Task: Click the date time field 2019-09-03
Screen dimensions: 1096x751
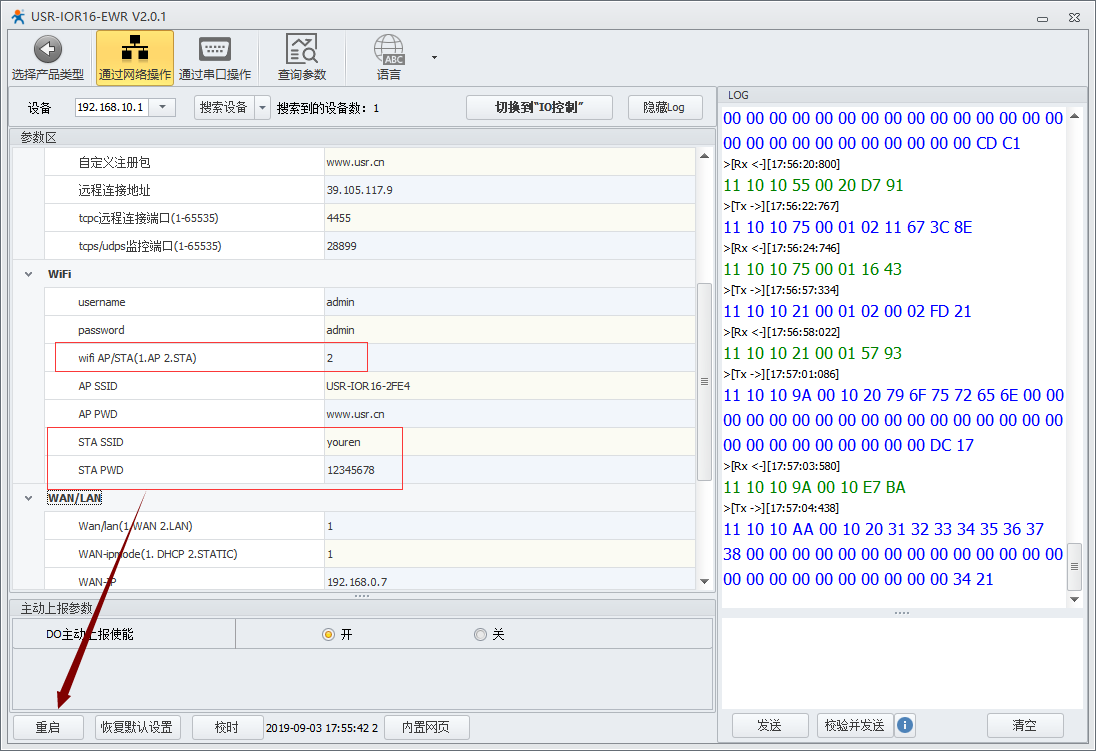Action: (x=322, y=728)
